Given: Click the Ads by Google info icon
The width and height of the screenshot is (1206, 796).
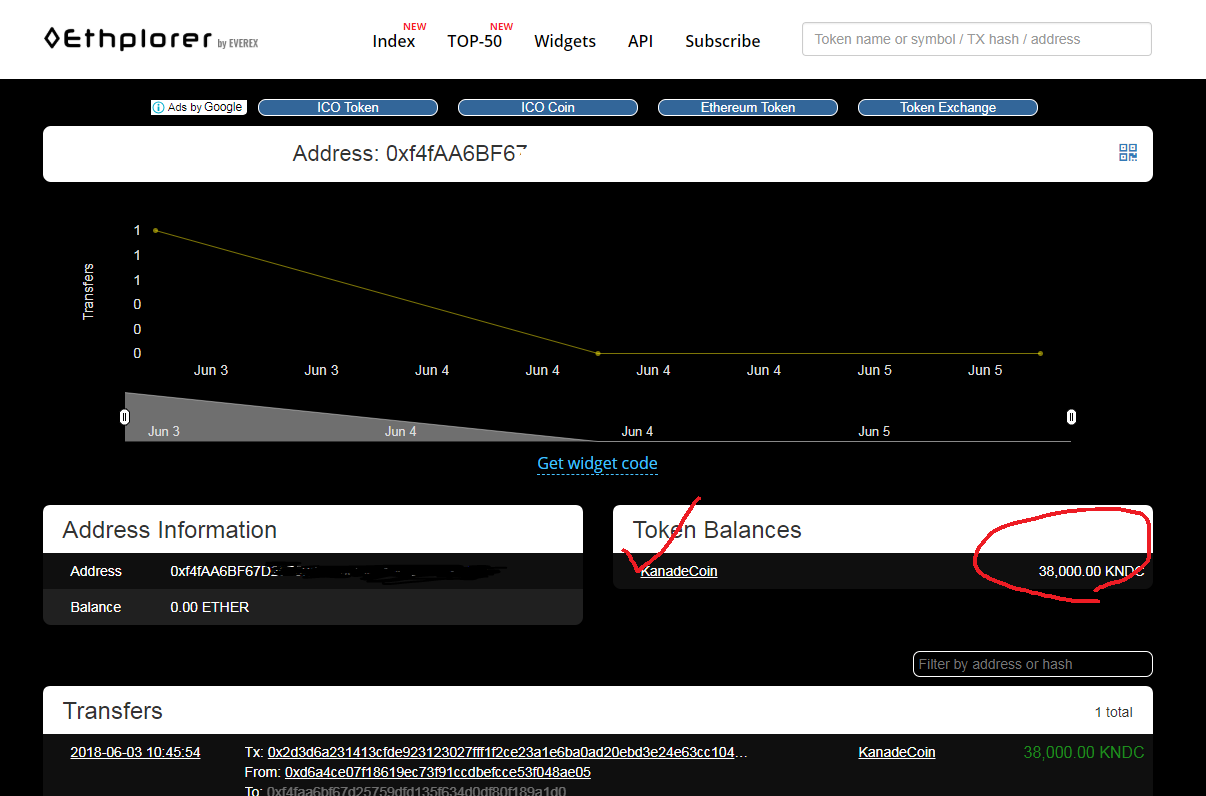Looking at the screenshot, I should pyautogui.click(x=159, y=107).
